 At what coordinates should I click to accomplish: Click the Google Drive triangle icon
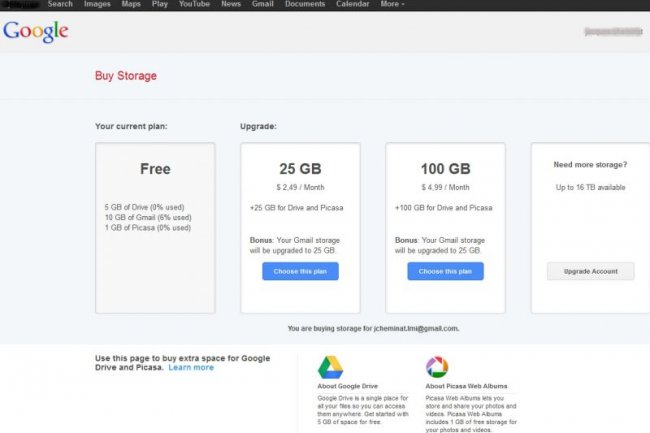pyautogui.click(x=330, y=367)
